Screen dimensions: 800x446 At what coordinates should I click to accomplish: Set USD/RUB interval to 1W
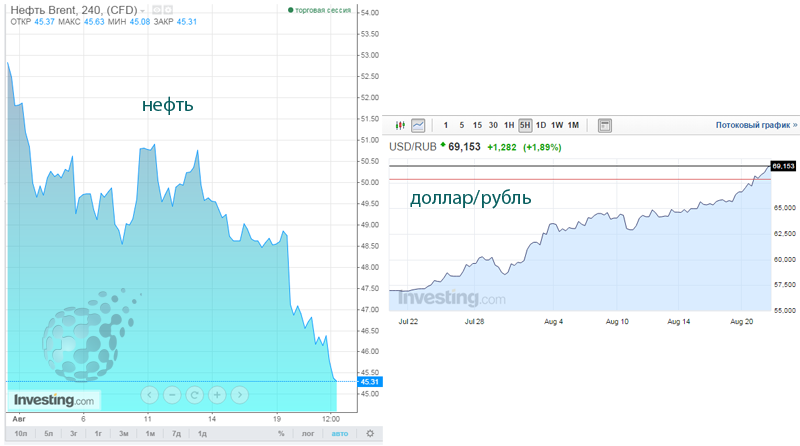(x=557, y=125)
